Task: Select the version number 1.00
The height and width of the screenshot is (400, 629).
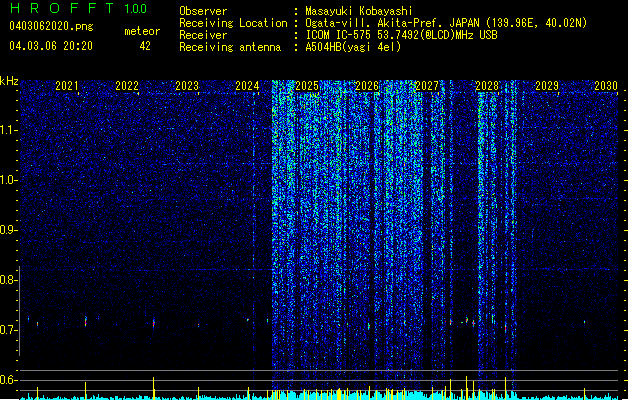Action: 136,8
